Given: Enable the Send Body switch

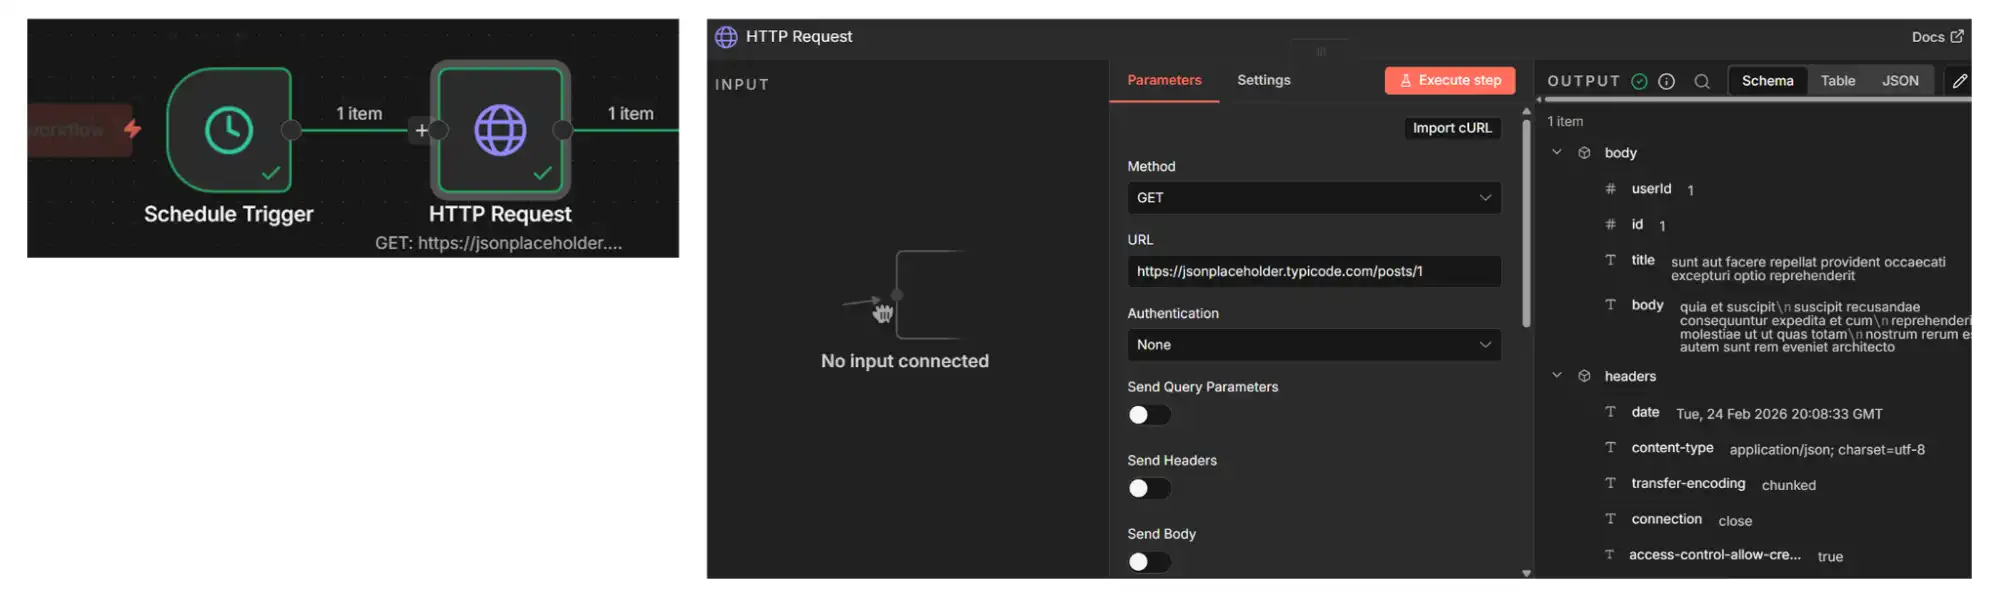Looking at the screenshot, I should [x=1148, y=562].
